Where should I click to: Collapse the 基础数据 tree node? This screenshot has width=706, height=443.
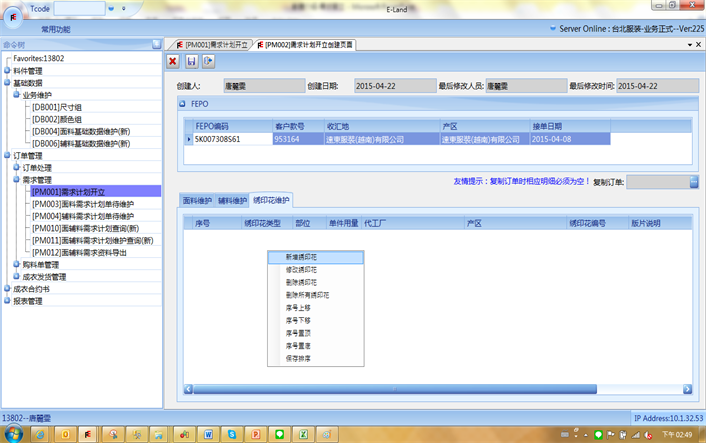pyautogui.click(x=7, y=83)
